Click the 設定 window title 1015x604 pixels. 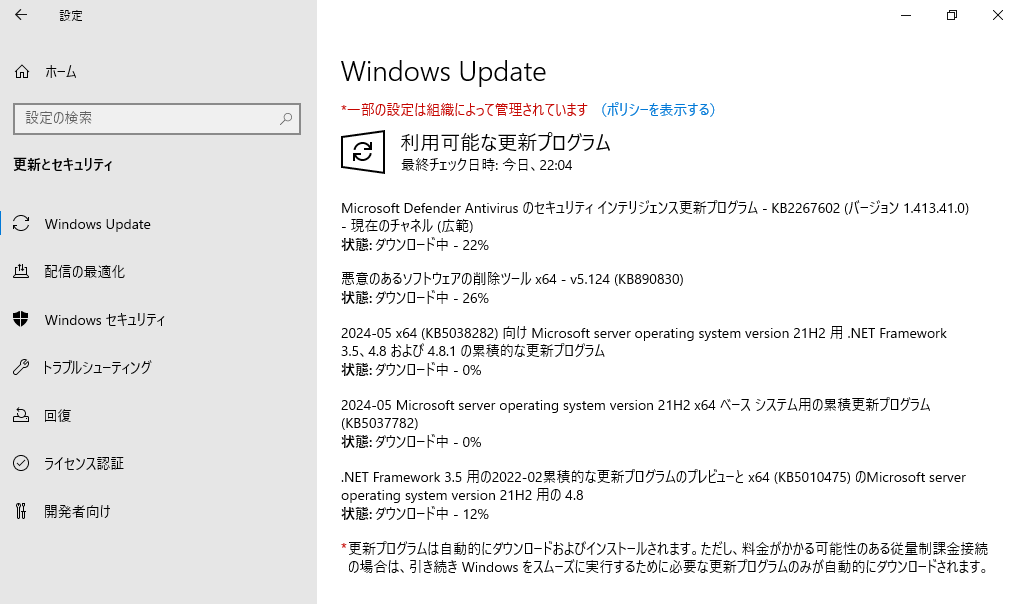pyautogui.click(x=71, y=16)
